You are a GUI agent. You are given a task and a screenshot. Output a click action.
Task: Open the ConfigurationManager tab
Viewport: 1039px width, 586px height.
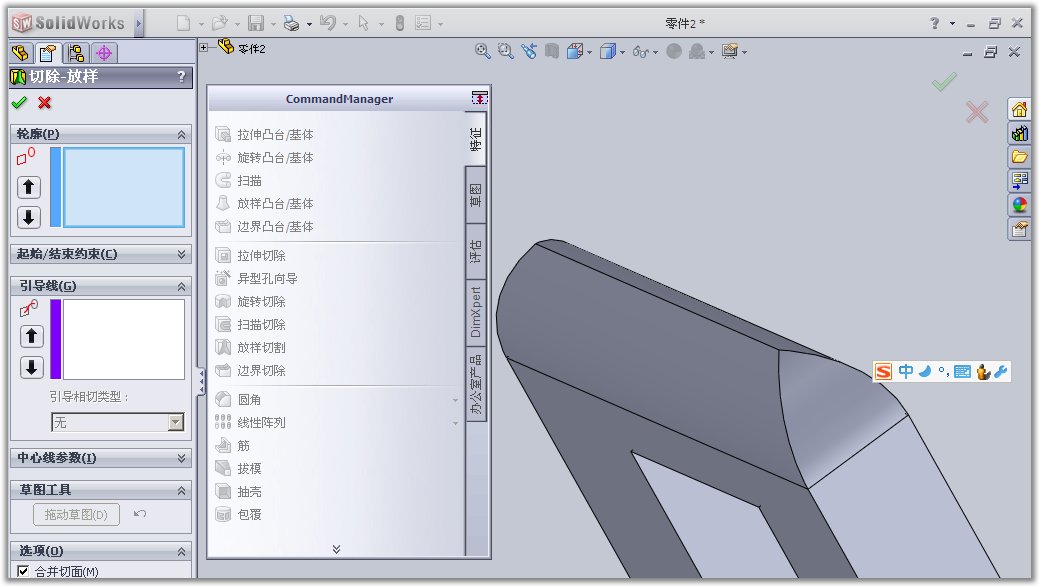(x=76, y=53)
